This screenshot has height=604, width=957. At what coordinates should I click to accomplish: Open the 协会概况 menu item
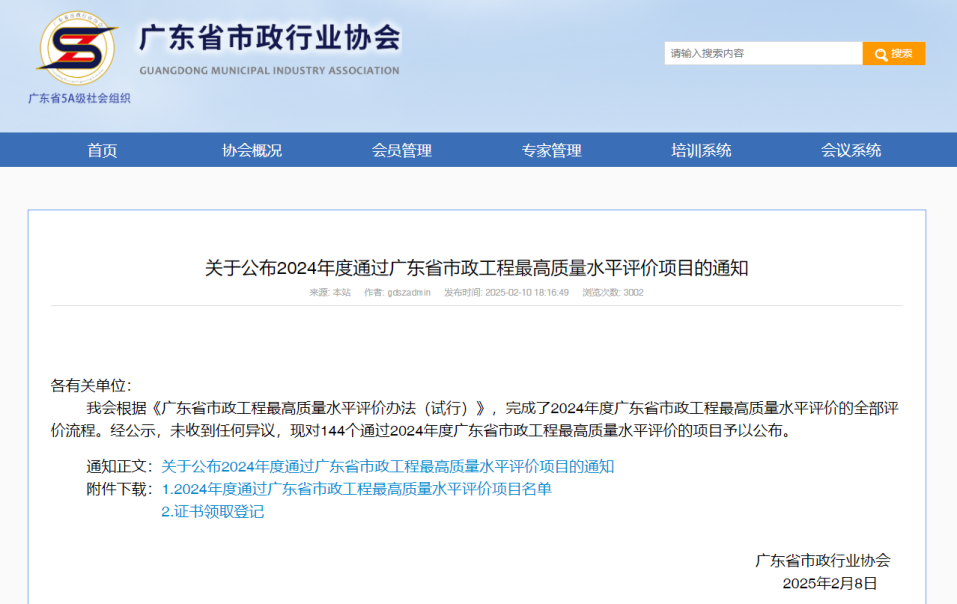tap(252, 150)
